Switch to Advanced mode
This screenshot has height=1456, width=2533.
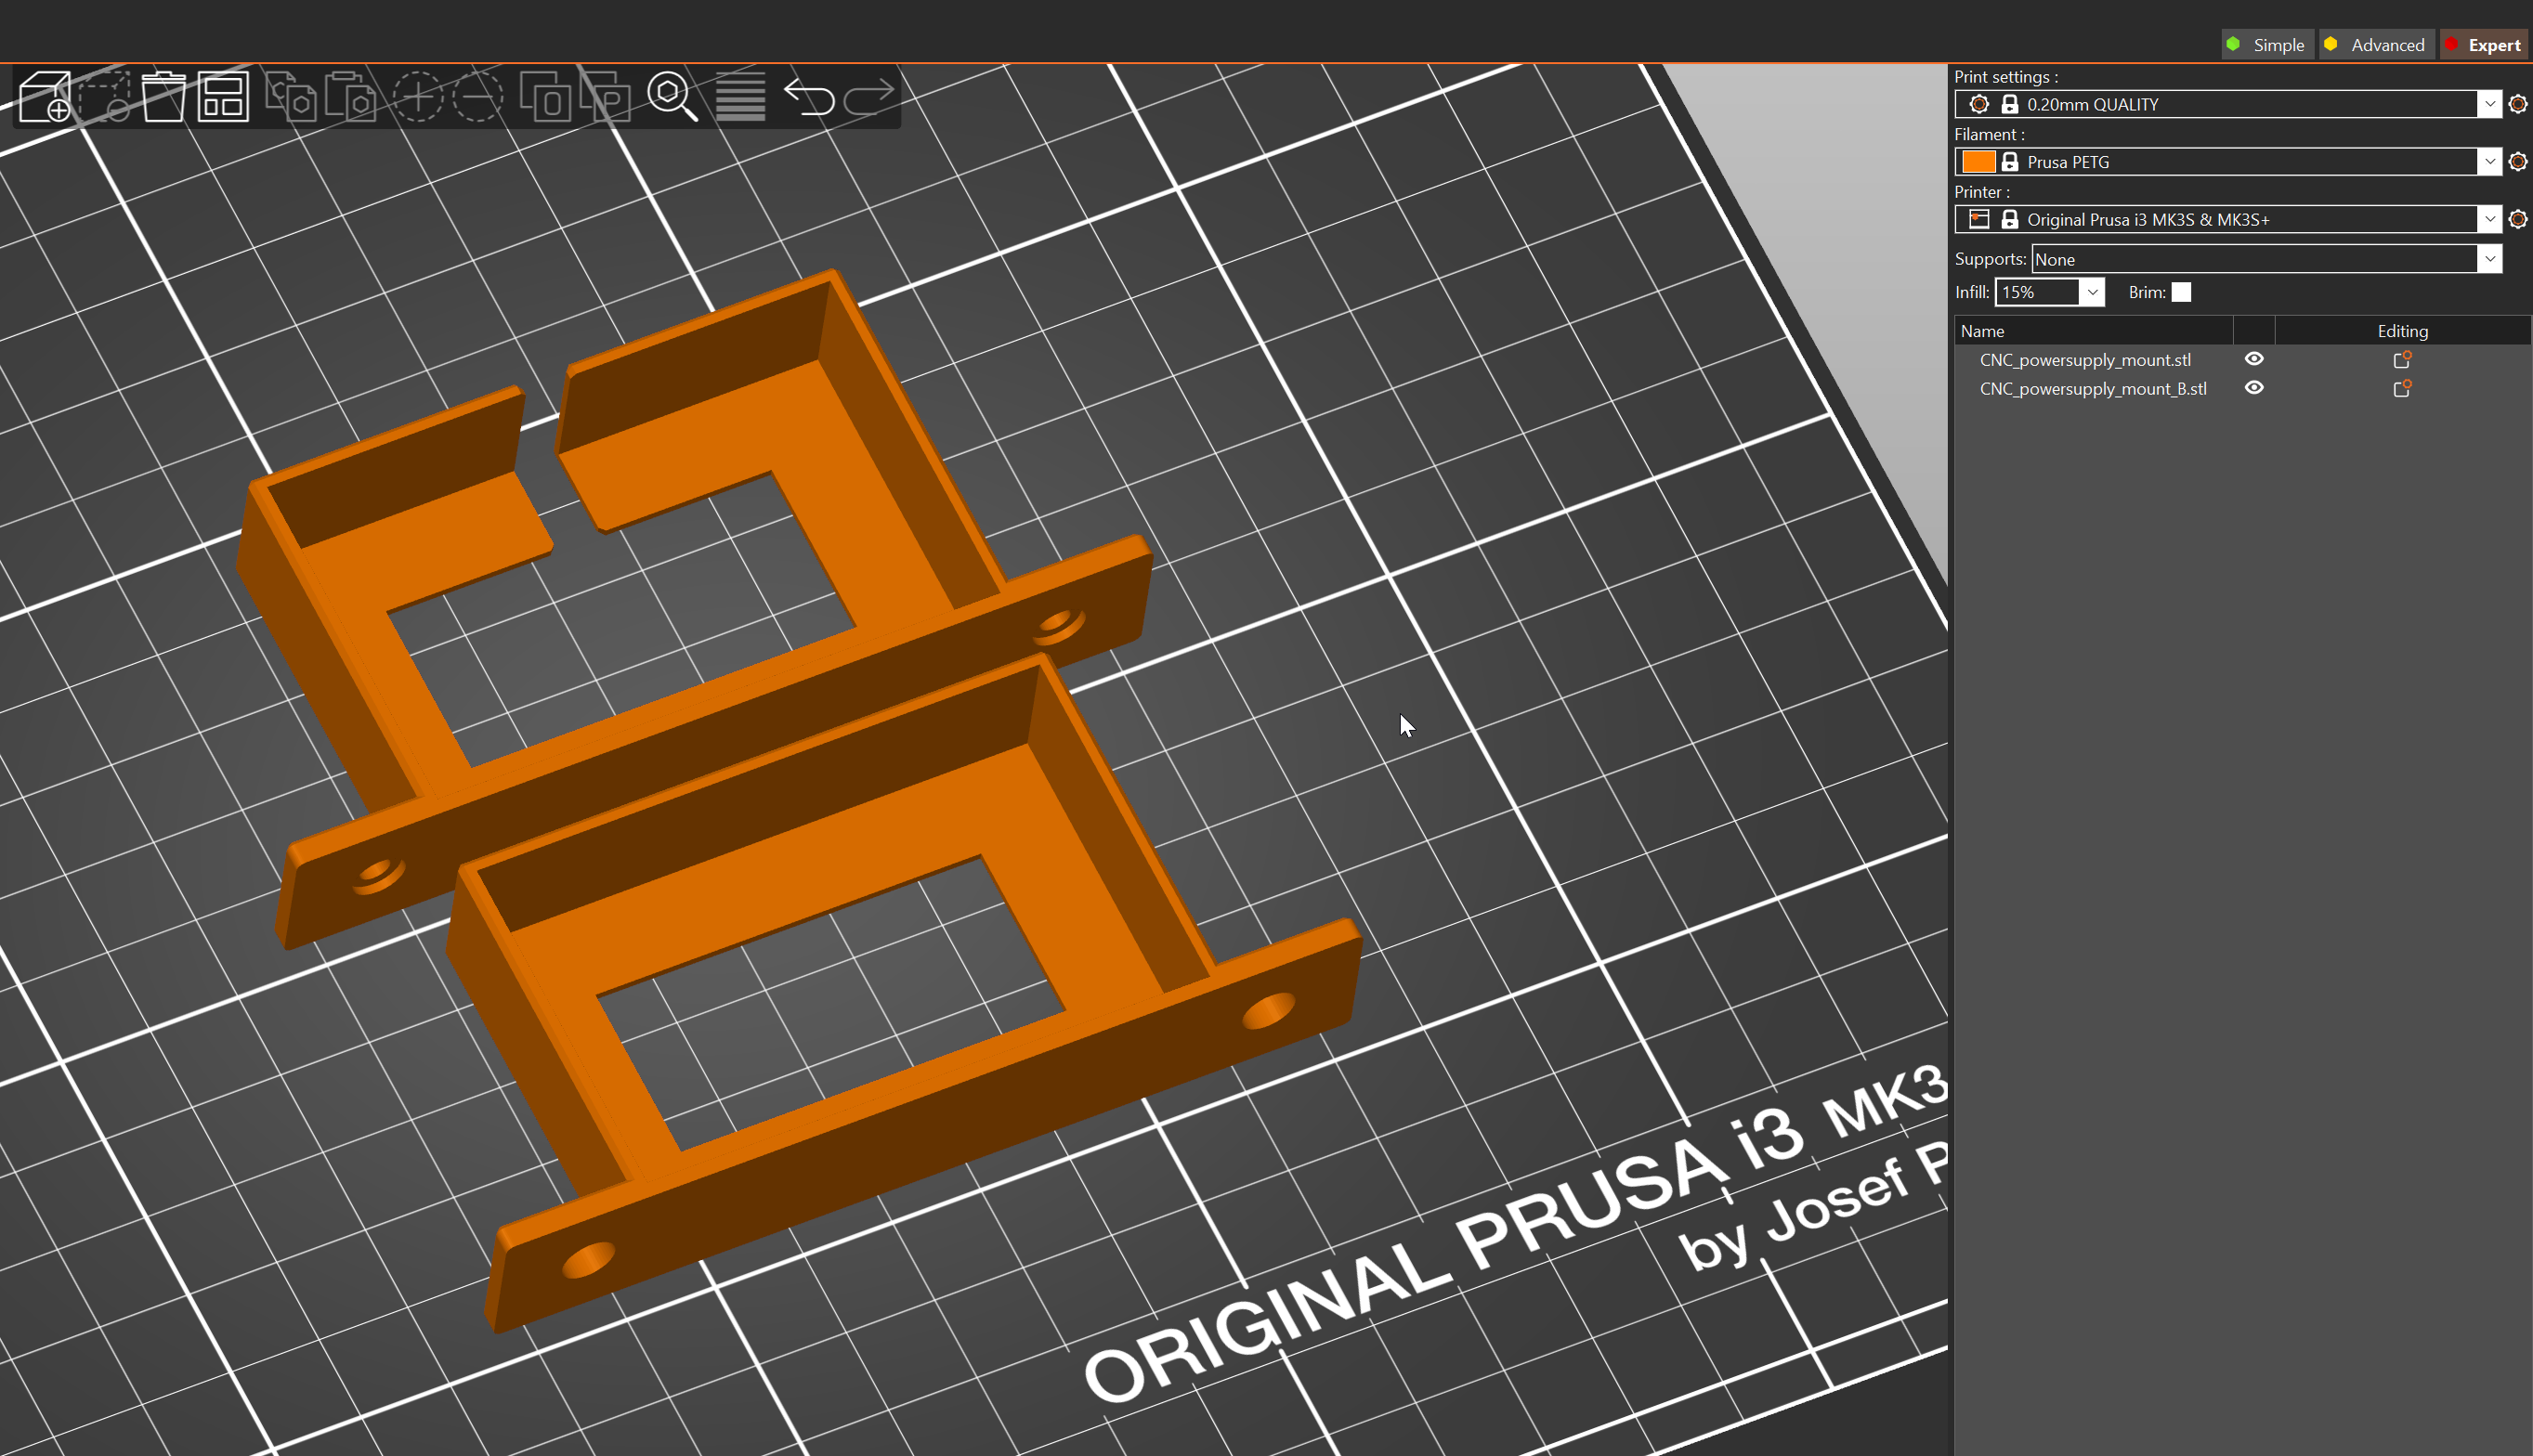[x=2377, y=44]
